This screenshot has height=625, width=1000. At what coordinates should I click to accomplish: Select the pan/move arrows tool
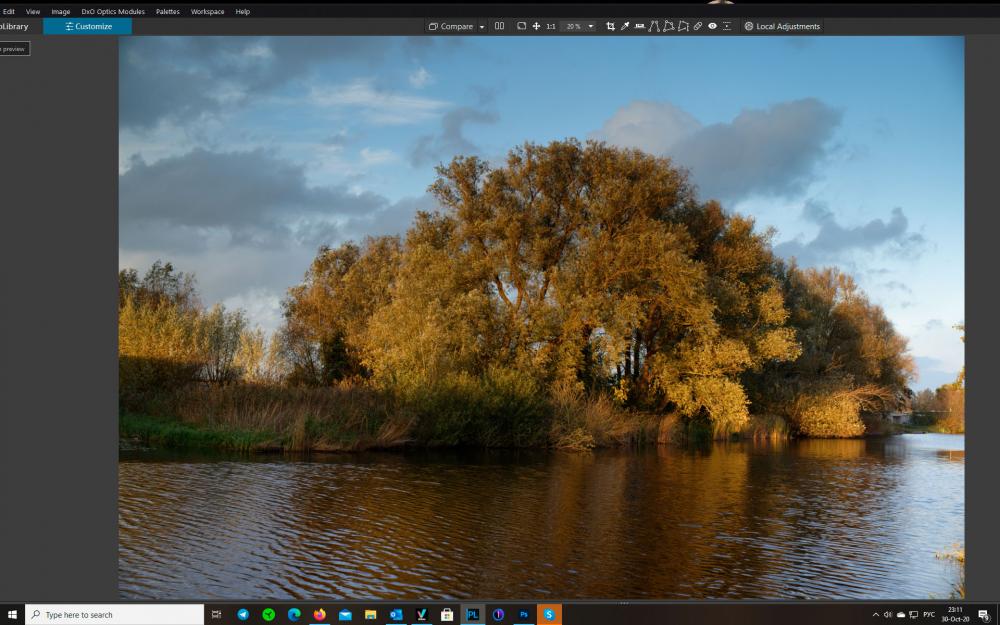[x=536, y=26]
